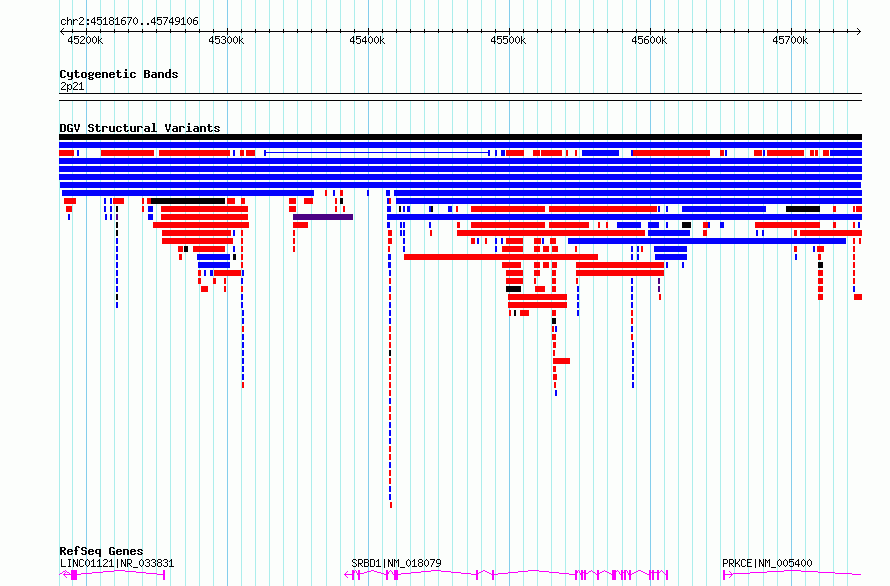Image resolution: width=890 pixels, height=586 pixels.
Task: Select the purple structural variant bar
Action: [x=323, y=217]
